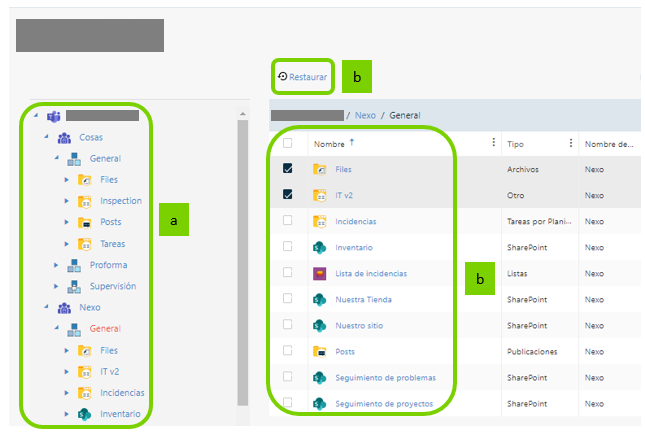This screenshot has height=434, width=645.
Task: Click the Tareas folder icon in the tree
Action: coord(85,244)
